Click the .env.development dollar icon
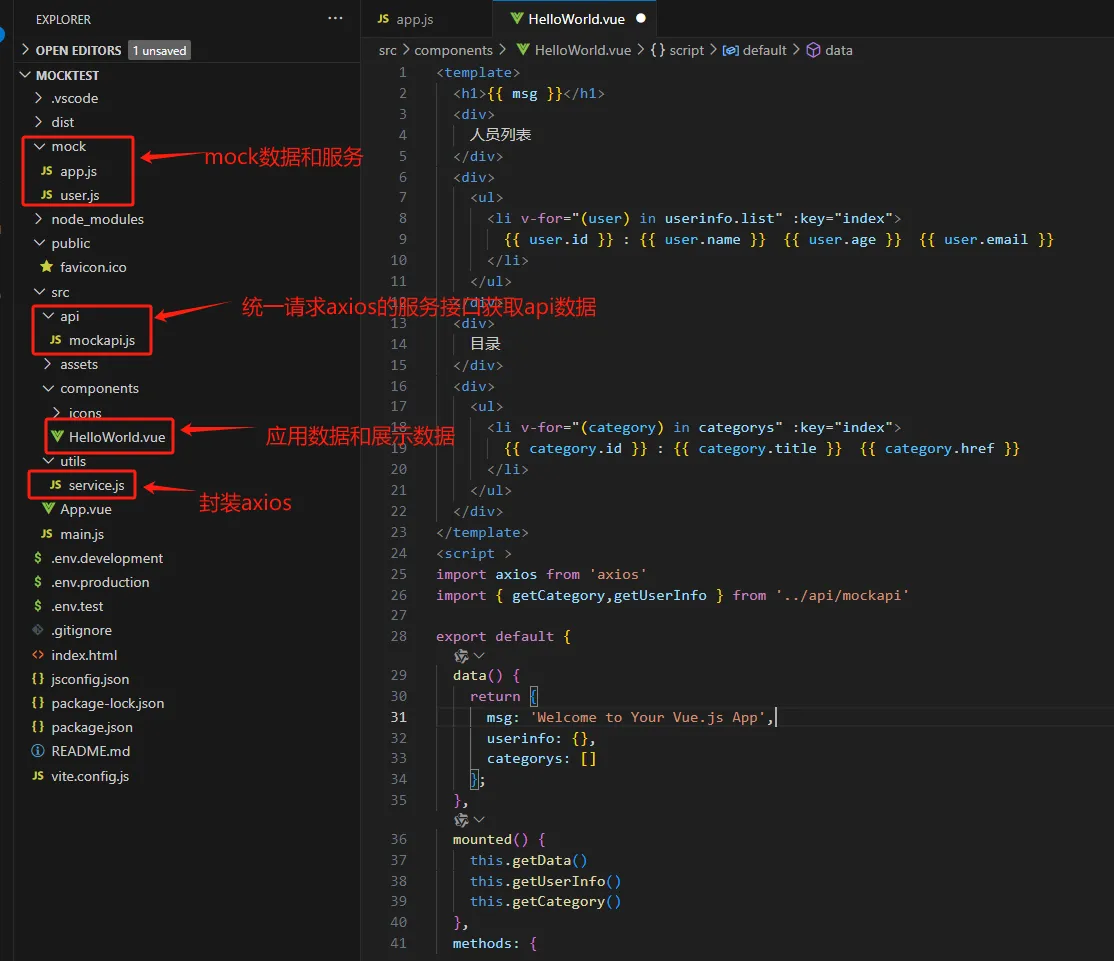Viewport: 1114px width, 961px height. [38, 558]
